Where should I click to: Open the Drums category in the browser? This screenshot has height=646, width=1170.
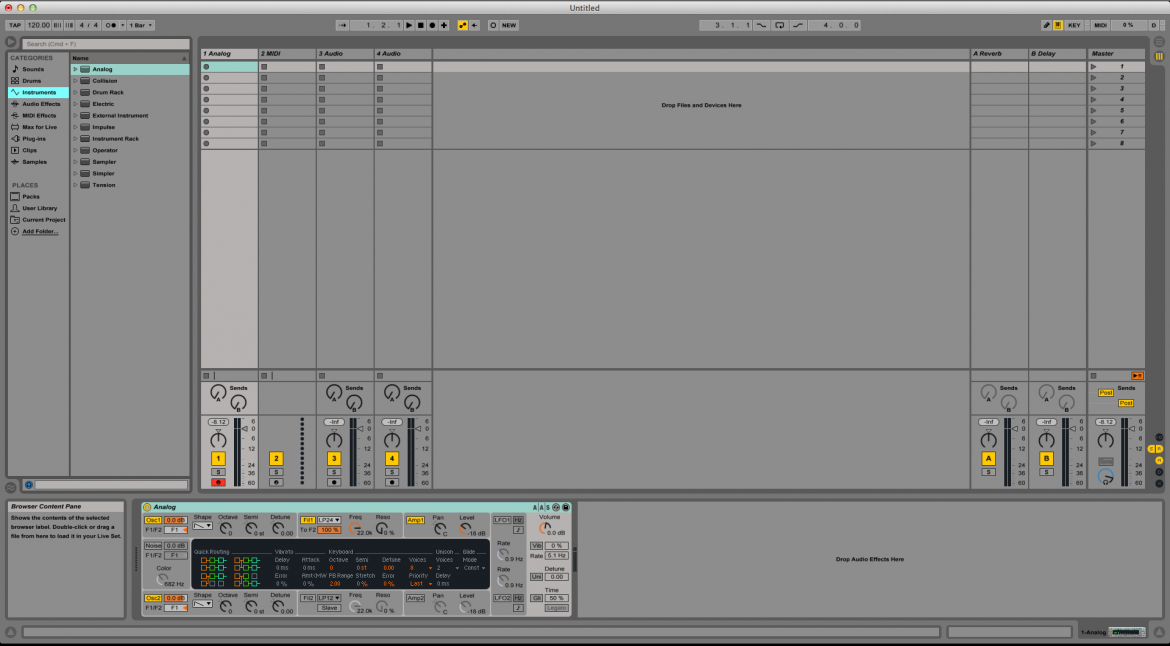(33, 80)
